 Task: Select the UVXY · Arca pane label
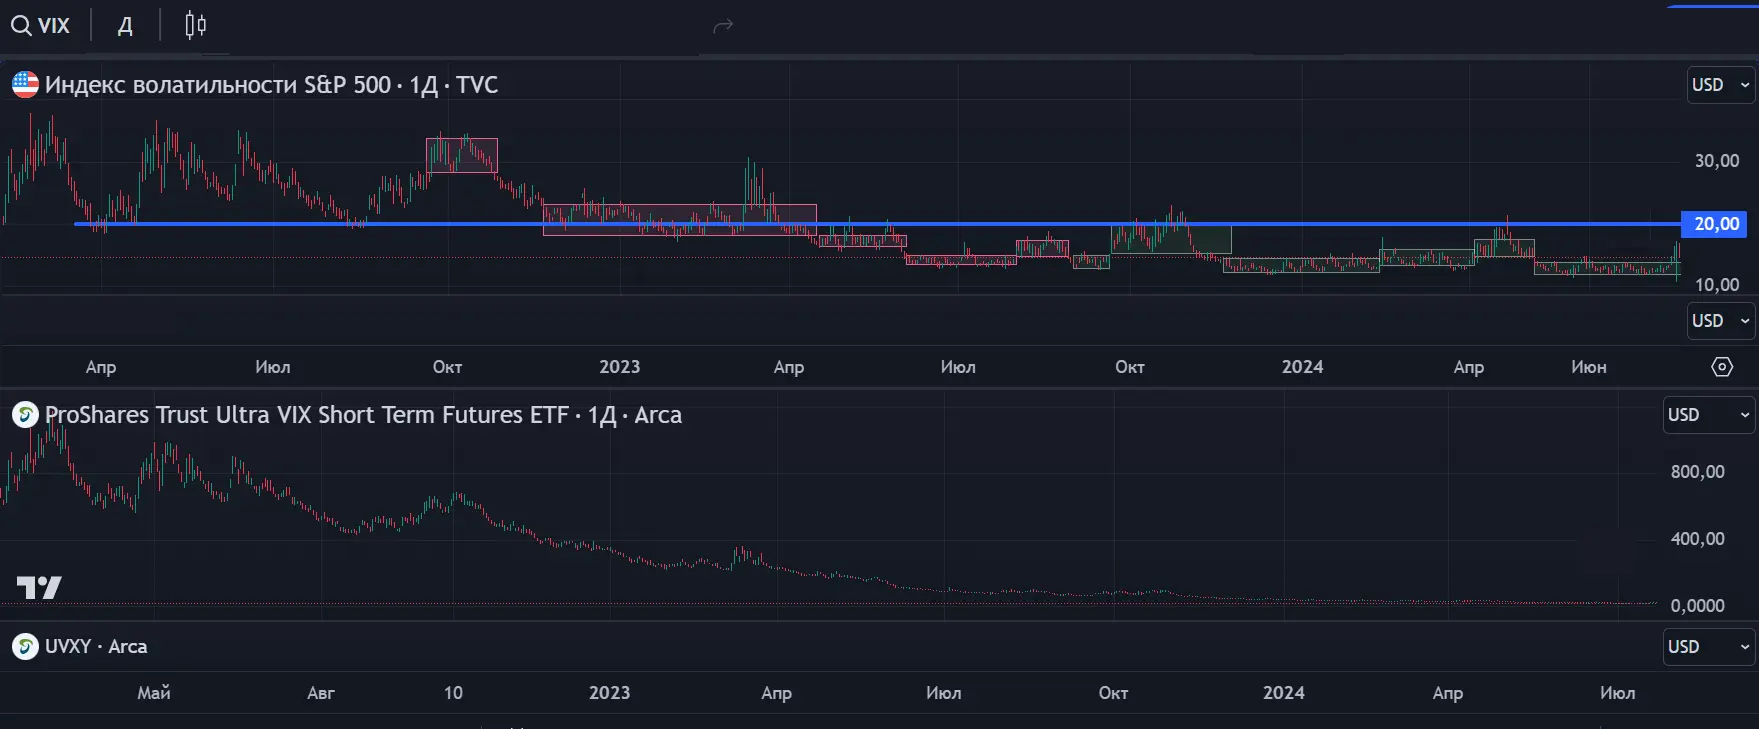tap(96, 647)
